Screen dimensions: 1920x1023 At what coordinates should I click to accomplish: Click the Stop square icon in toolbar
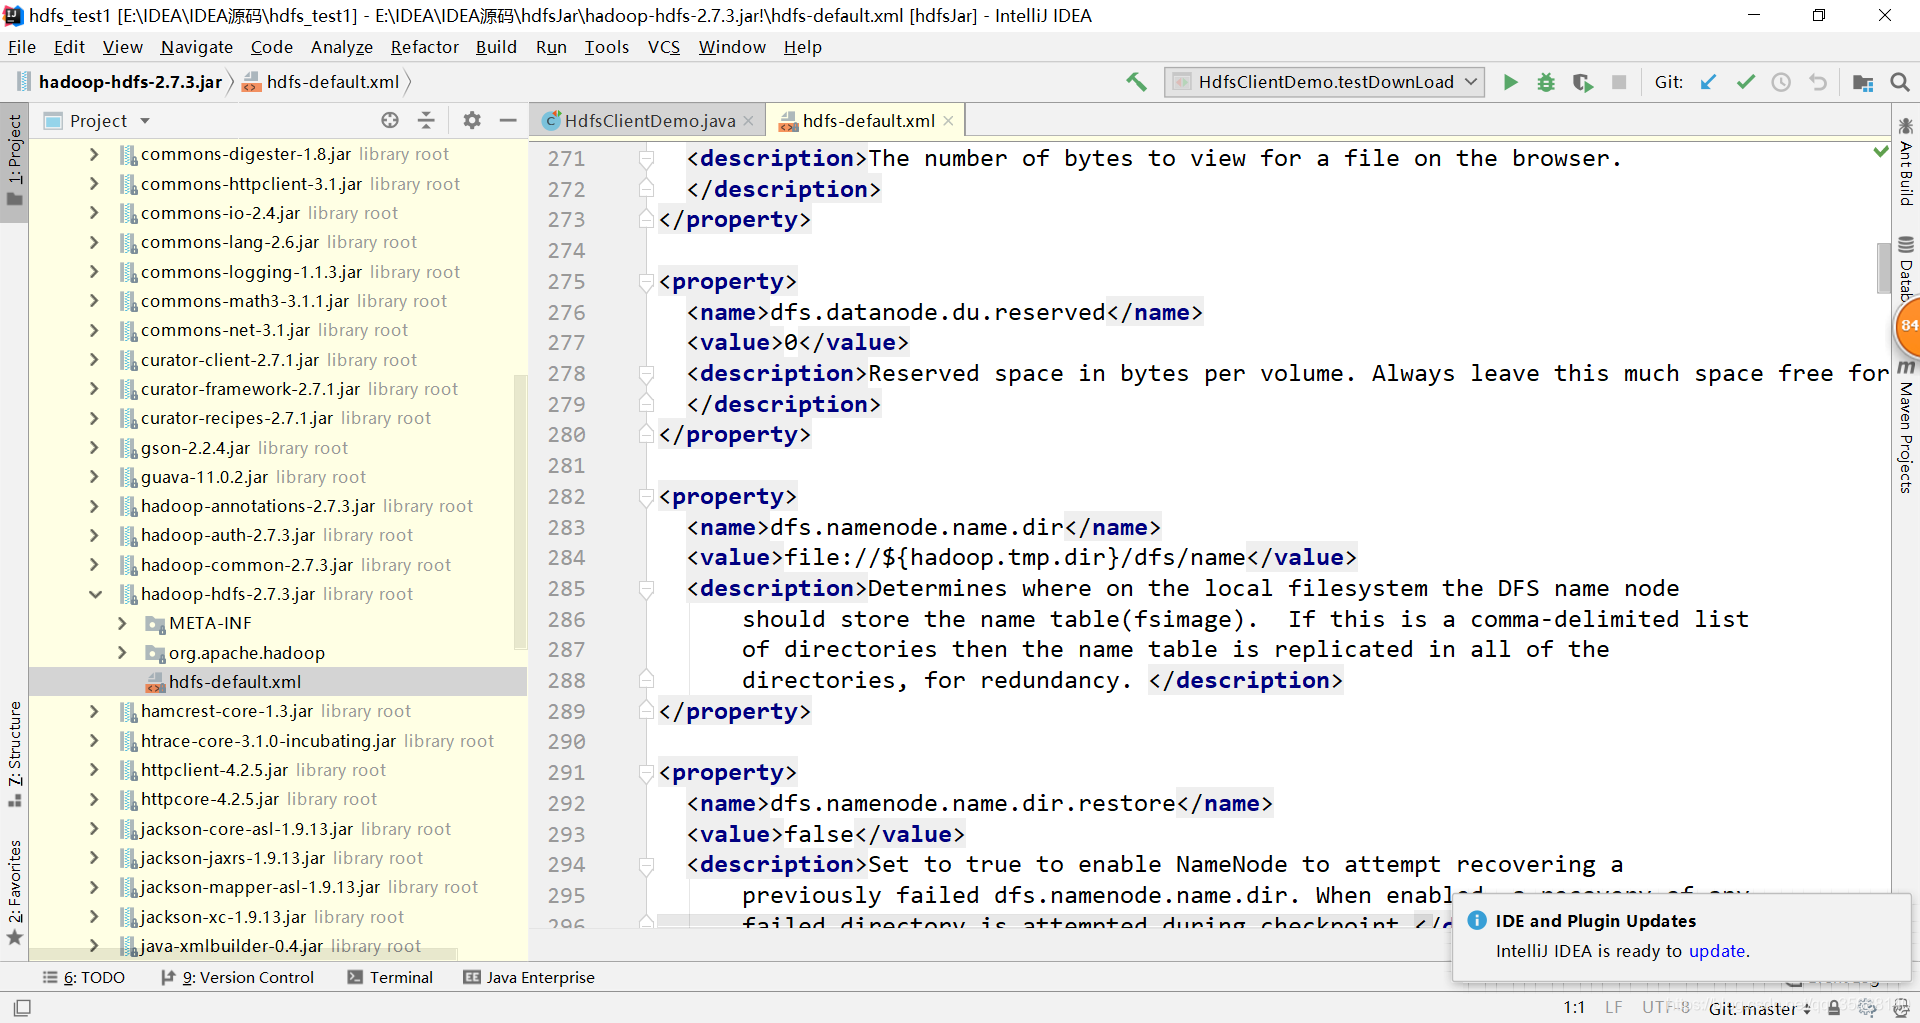click(x=1619, y=82)
